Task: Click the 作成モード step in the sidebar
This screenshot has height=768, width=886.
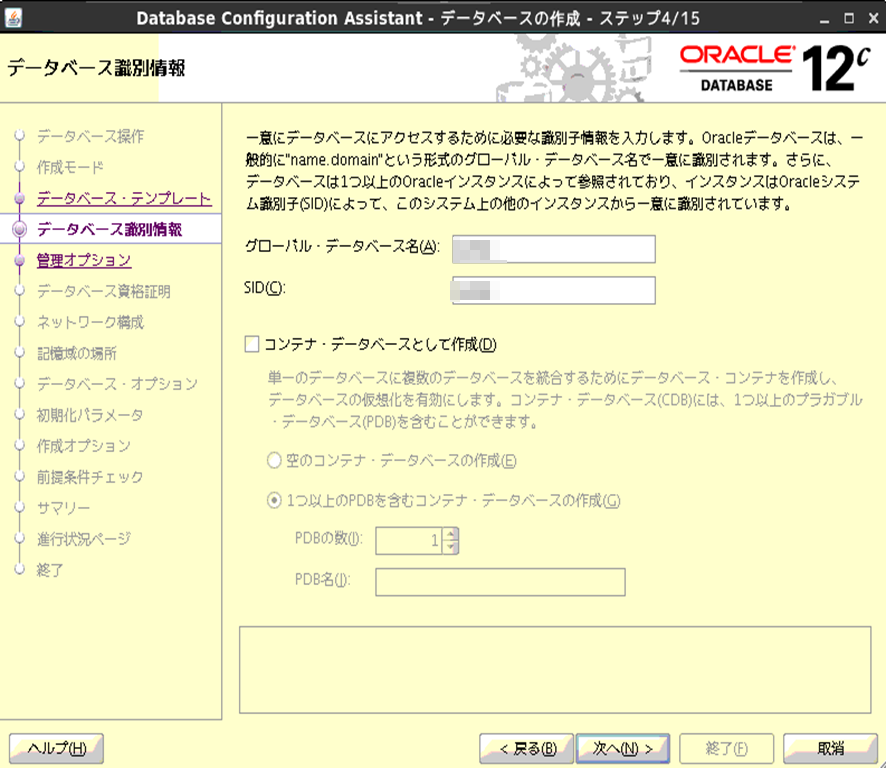Action: click(70, 167)
